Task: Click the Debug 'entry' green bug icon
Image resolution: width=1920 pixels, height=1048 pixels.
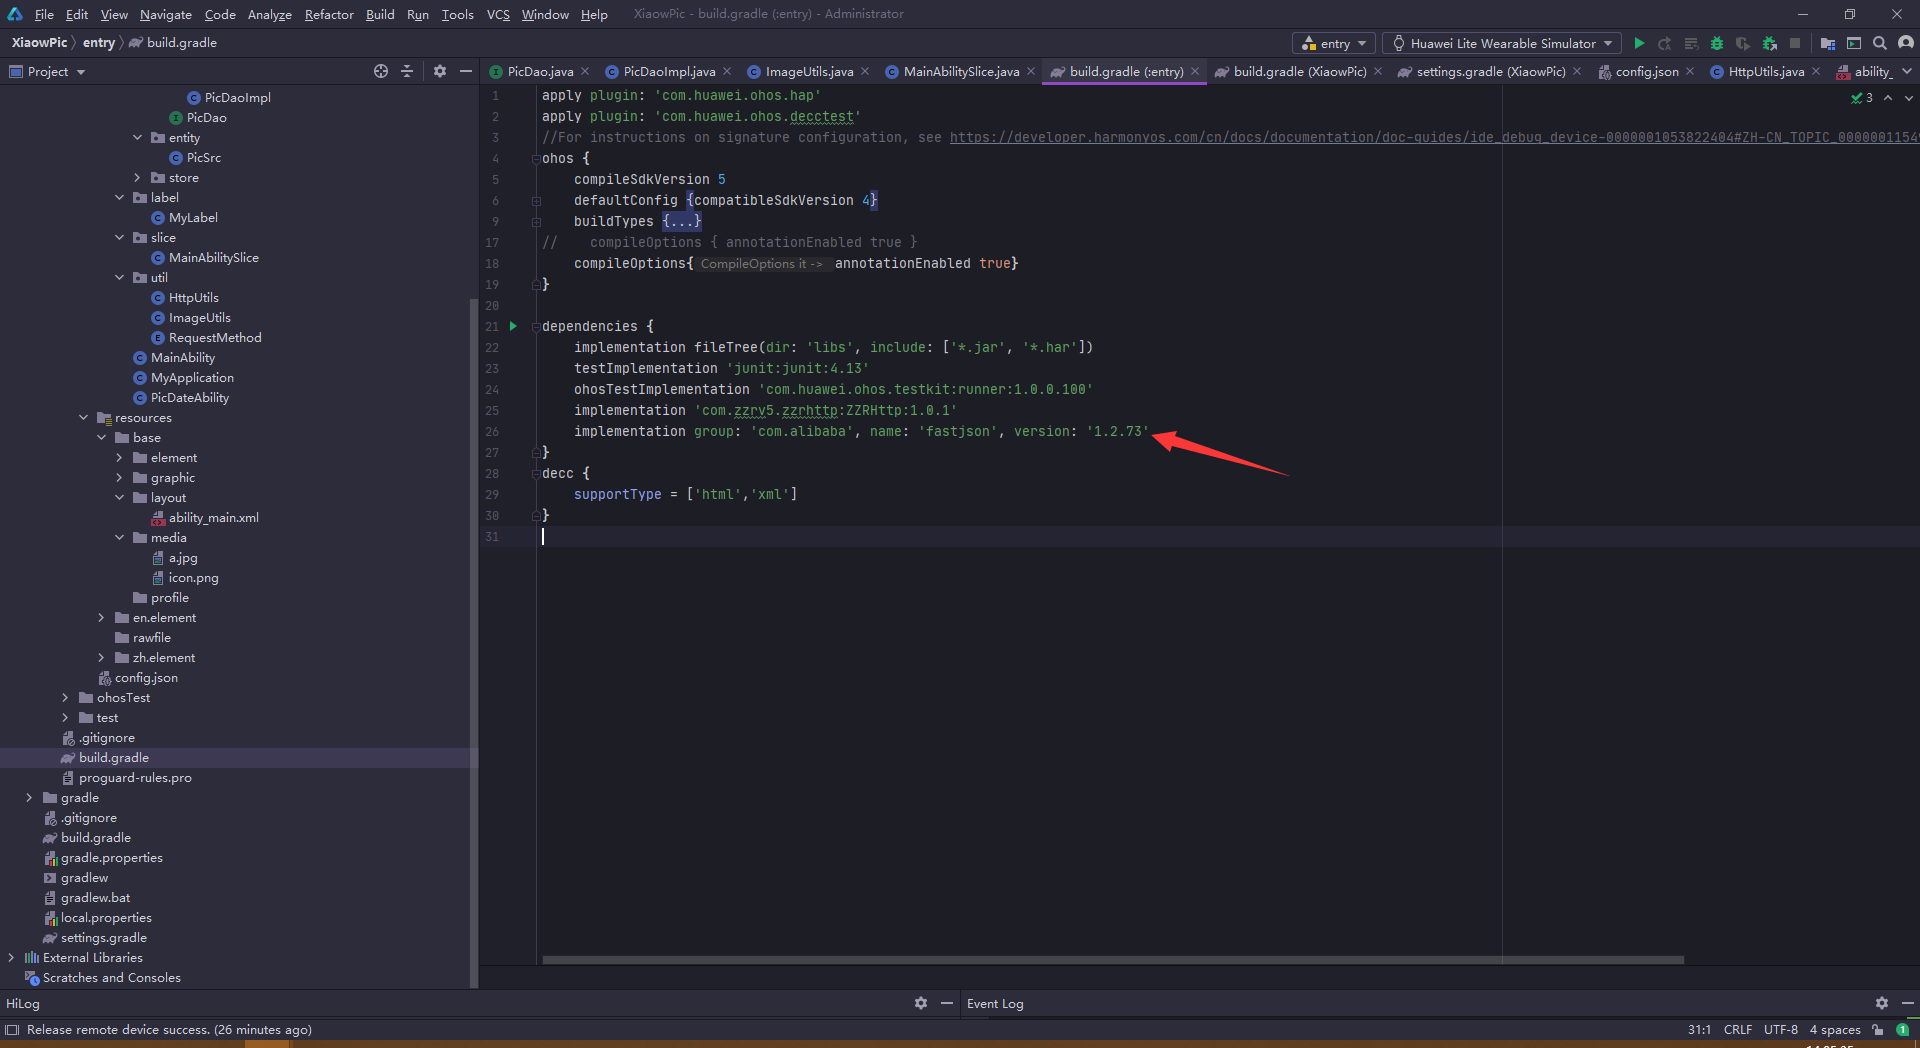Action: tap(1717, 43)
